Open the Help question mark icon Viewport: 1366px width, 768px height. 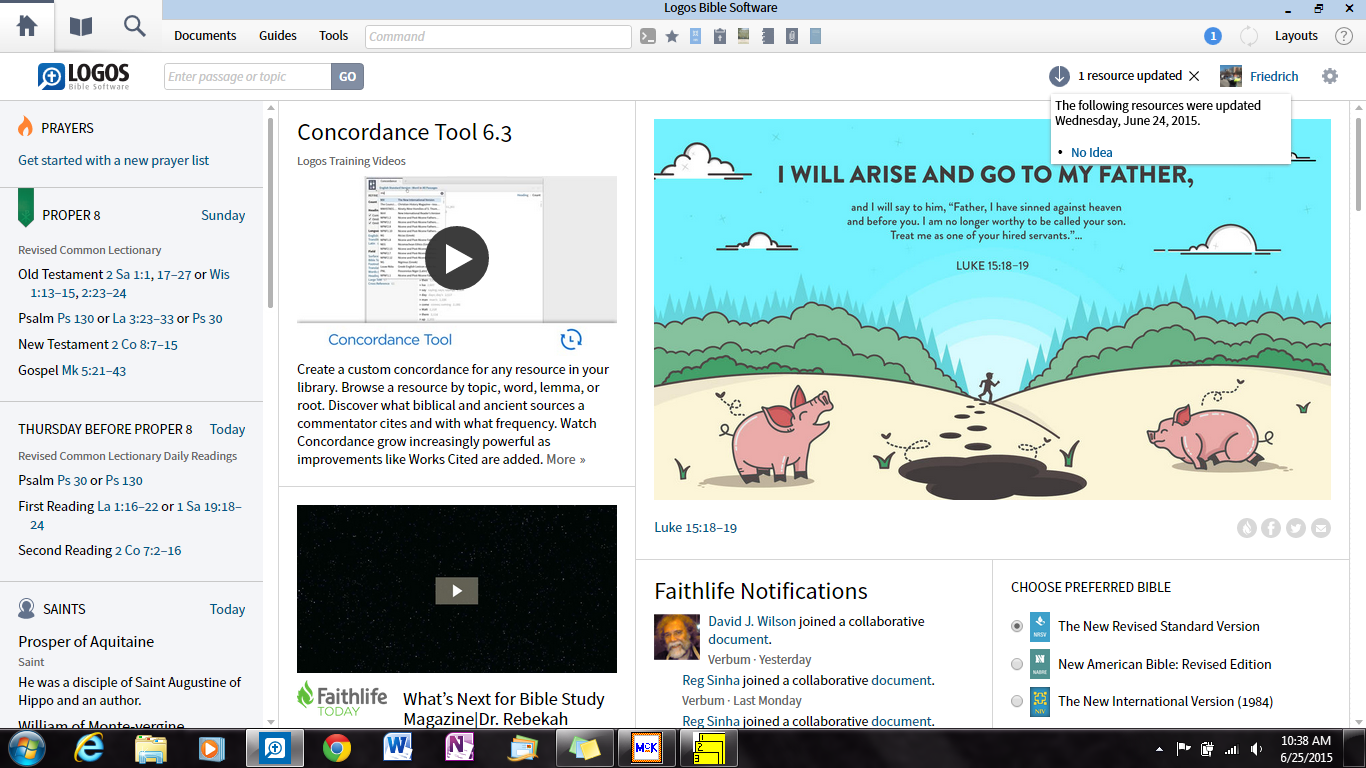pos(1344,36)
